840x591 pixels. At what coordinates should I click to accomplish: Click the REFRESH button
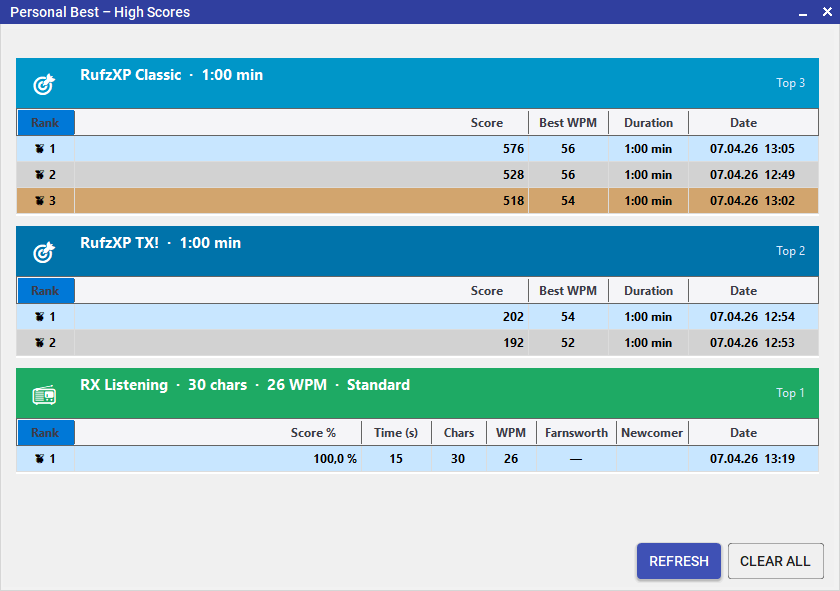click(x=679, y=561)
